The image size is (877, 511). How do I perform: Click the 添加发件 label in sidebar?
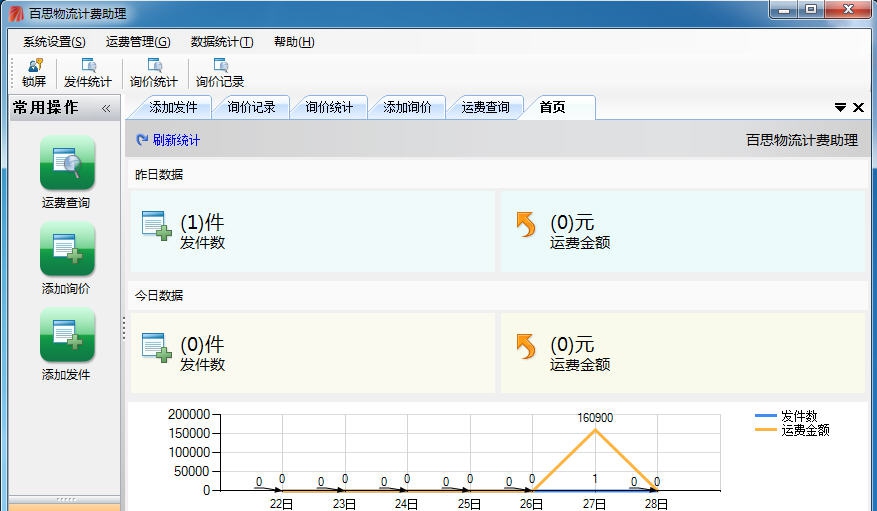click(x=66, y=375)
